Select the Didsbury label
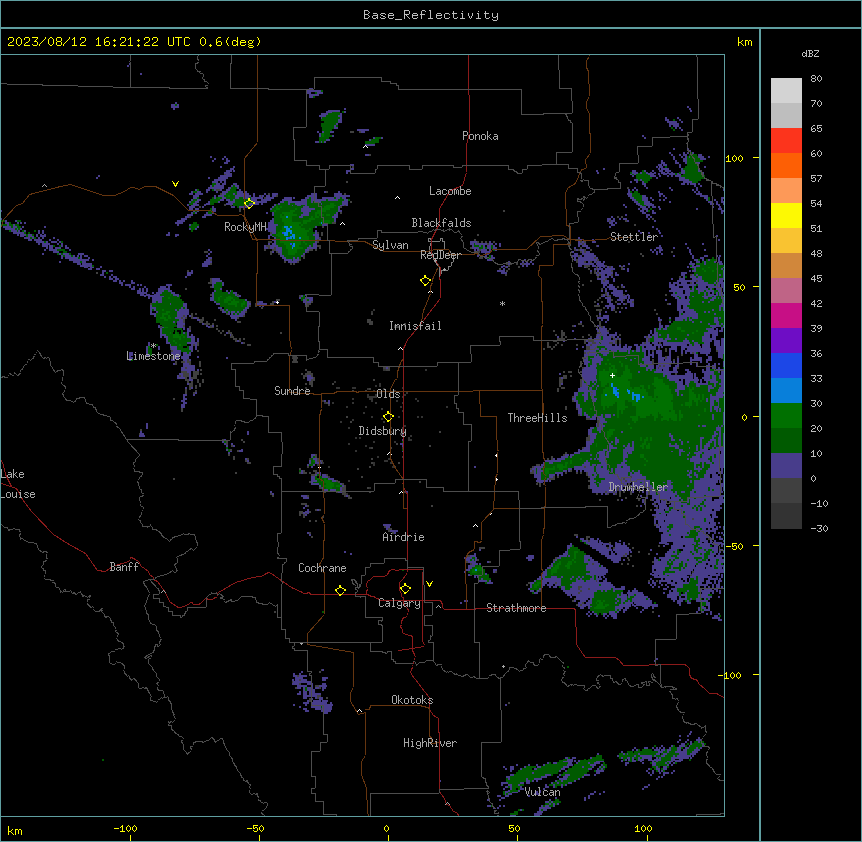 [383, 431]
